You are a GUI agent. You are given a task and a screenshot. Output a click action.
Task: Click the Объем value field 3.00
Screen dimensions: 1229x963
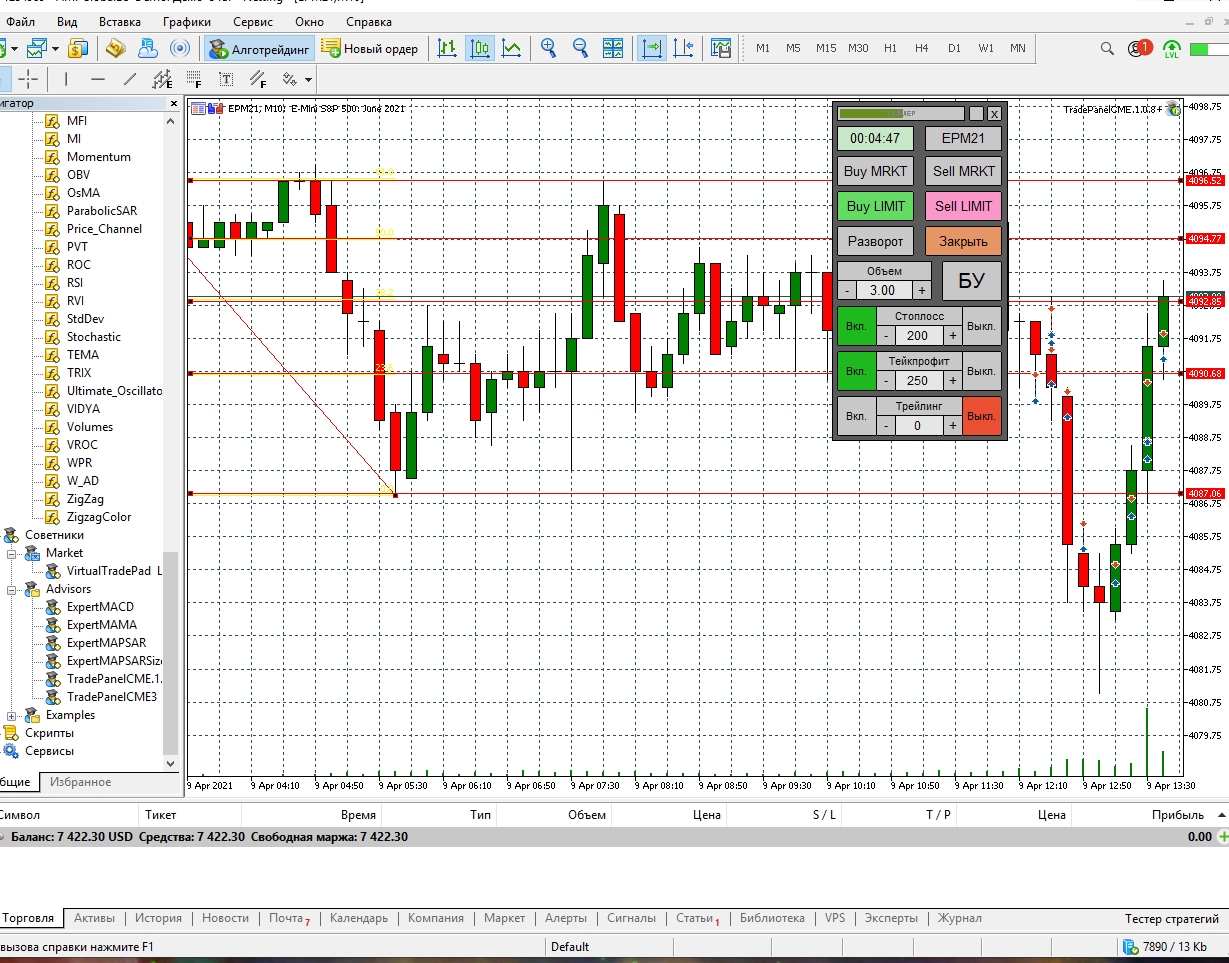[x=883, y=290]
